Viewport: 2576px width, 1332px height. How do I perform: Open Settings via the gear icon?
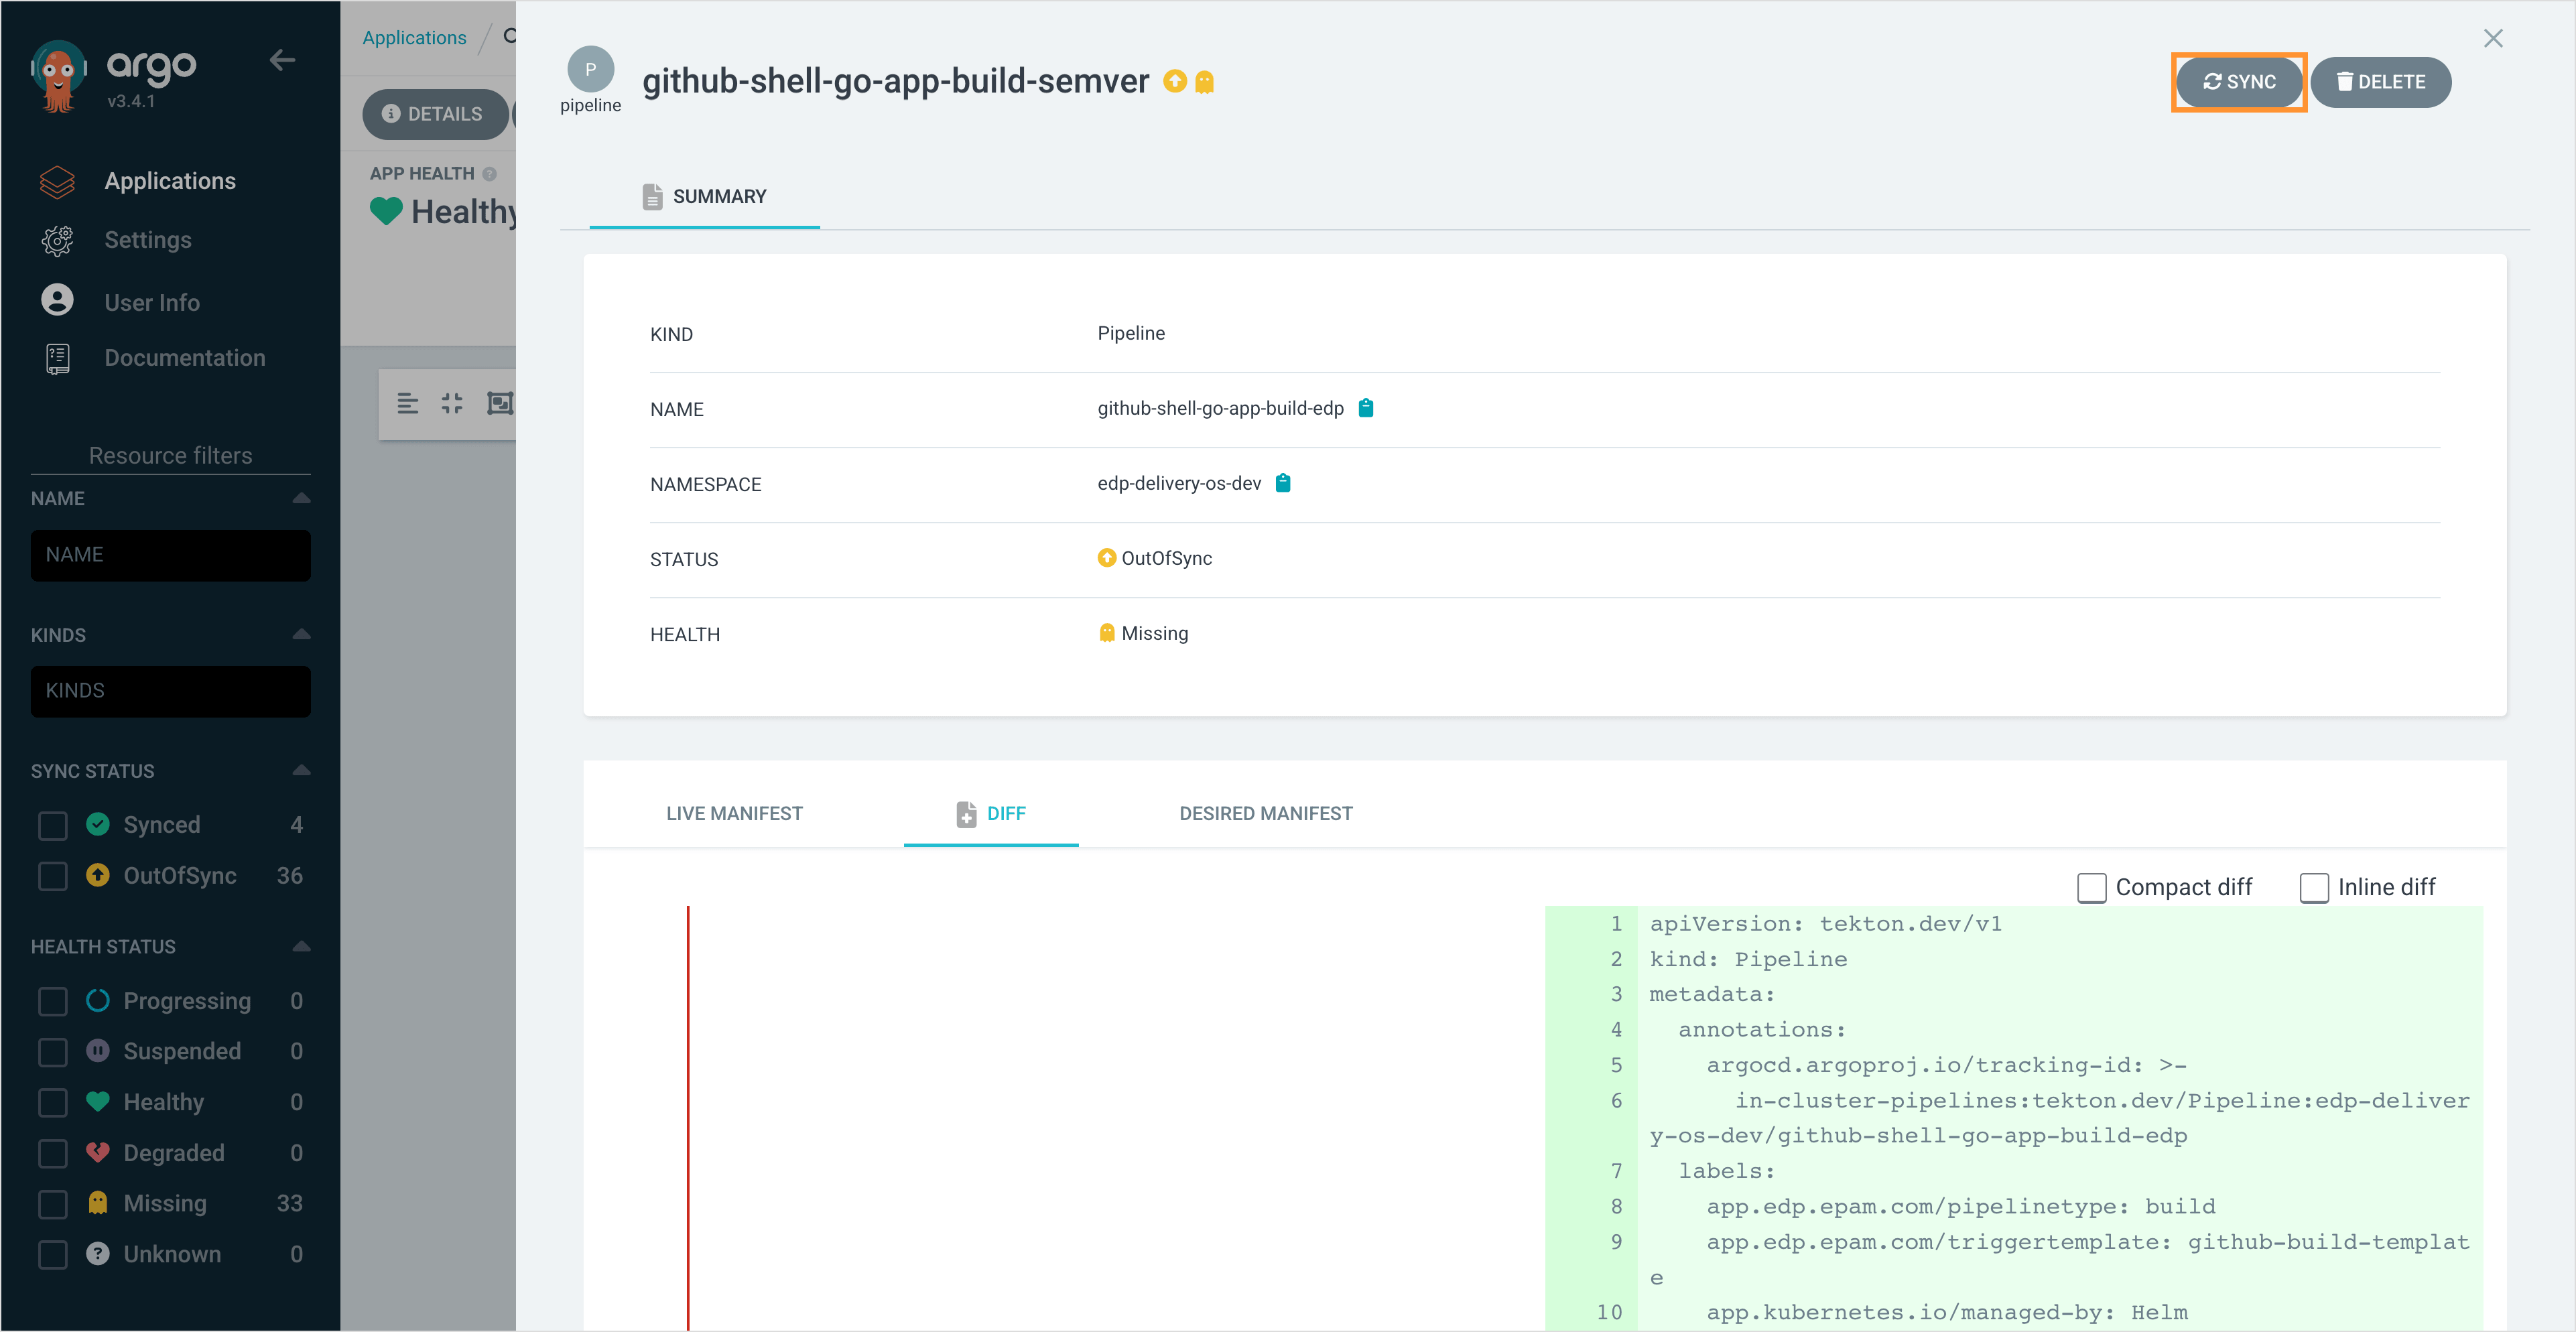coord(57,240)
